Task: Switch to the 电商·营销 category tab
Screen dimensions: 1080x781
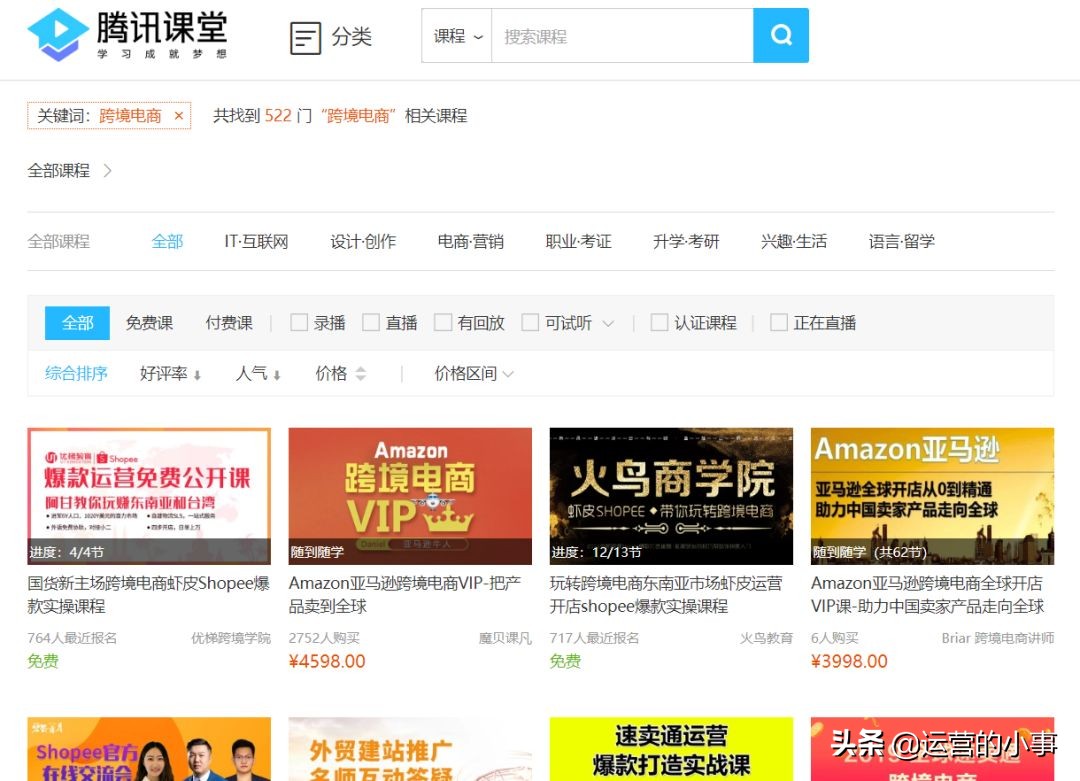Action: 469,241
